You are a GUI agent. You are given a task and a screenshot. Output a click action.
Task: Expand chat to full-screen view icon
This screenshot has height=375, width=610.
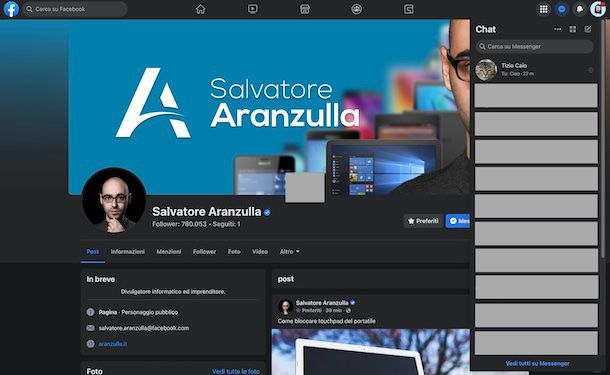(573, 29)
